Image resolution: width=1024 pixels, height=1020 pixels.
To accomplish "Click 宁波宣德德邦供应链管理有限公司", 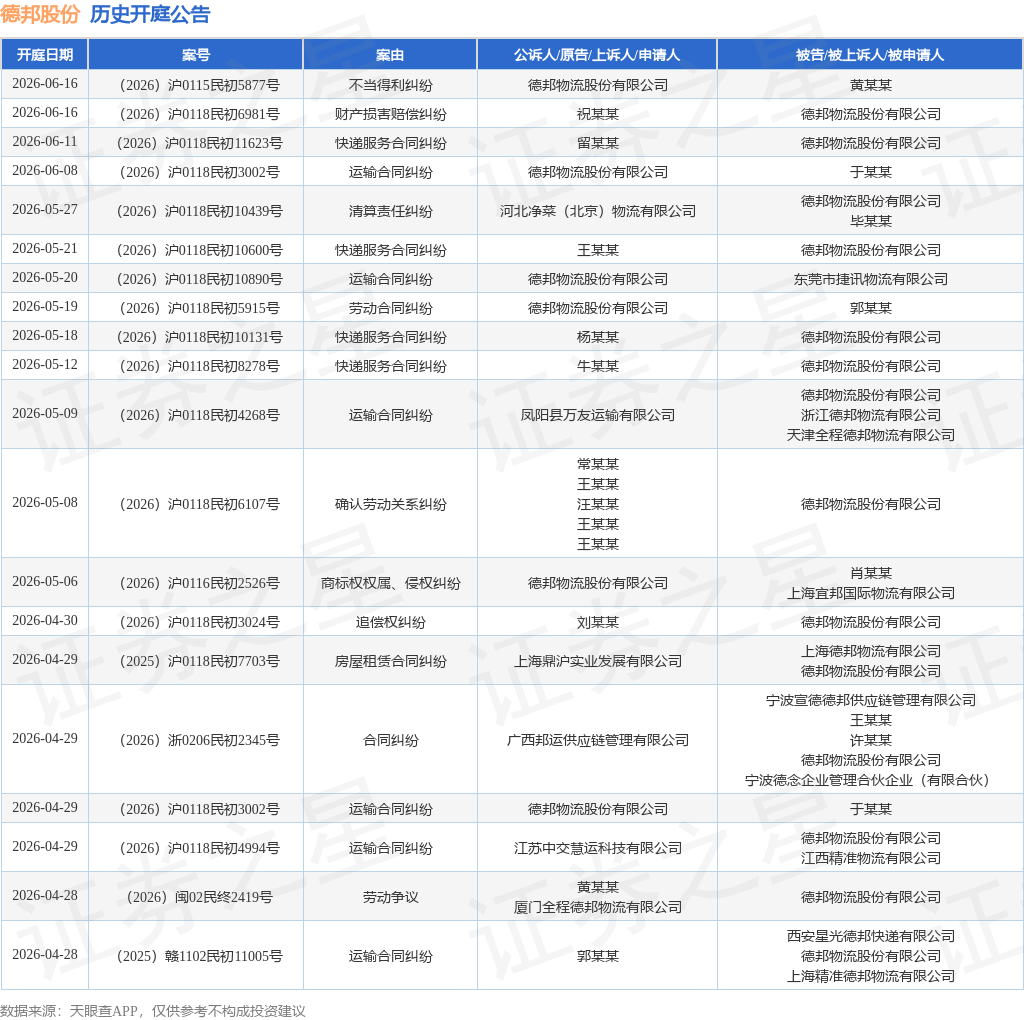I will coord(871,701).
